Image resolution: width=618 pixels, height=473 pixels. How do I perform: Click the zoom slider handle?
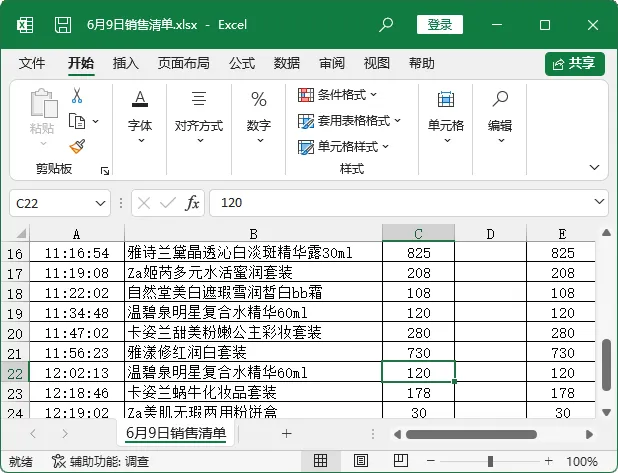coord(490,461)
